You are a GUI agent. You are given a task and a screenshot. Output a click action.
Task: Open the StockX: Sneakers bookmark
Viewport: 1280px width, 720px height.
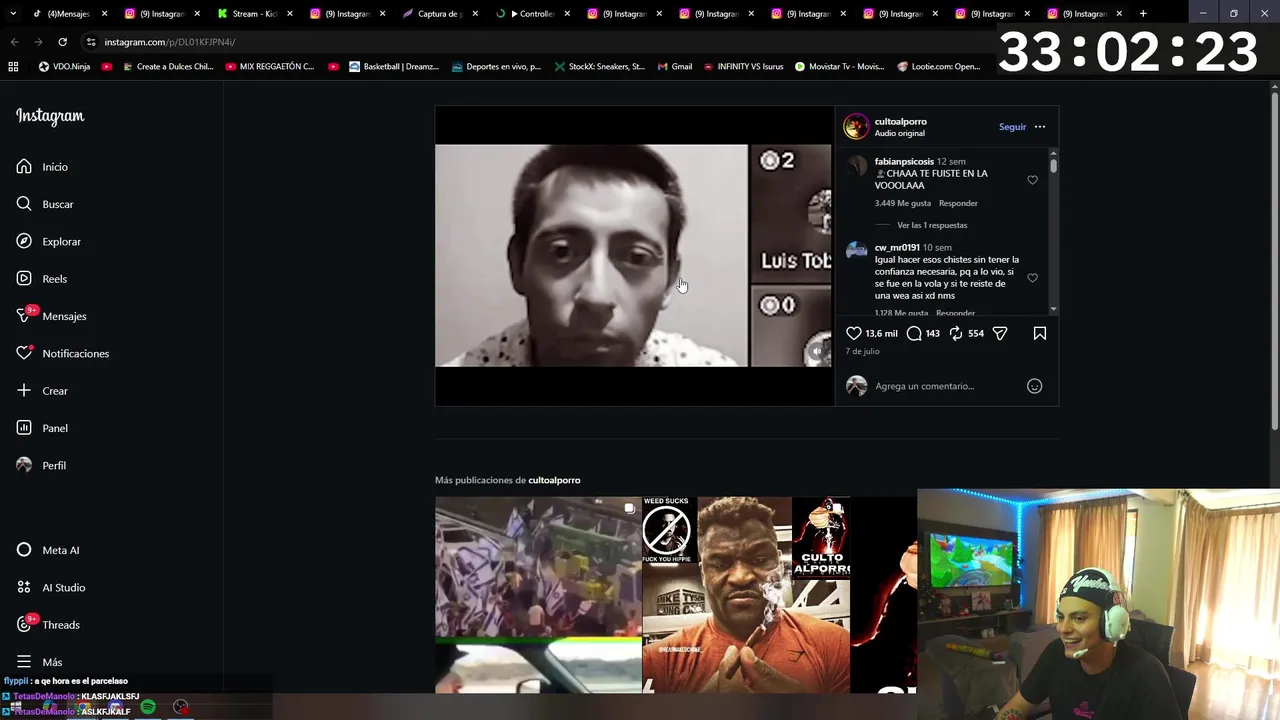[600, 67]
